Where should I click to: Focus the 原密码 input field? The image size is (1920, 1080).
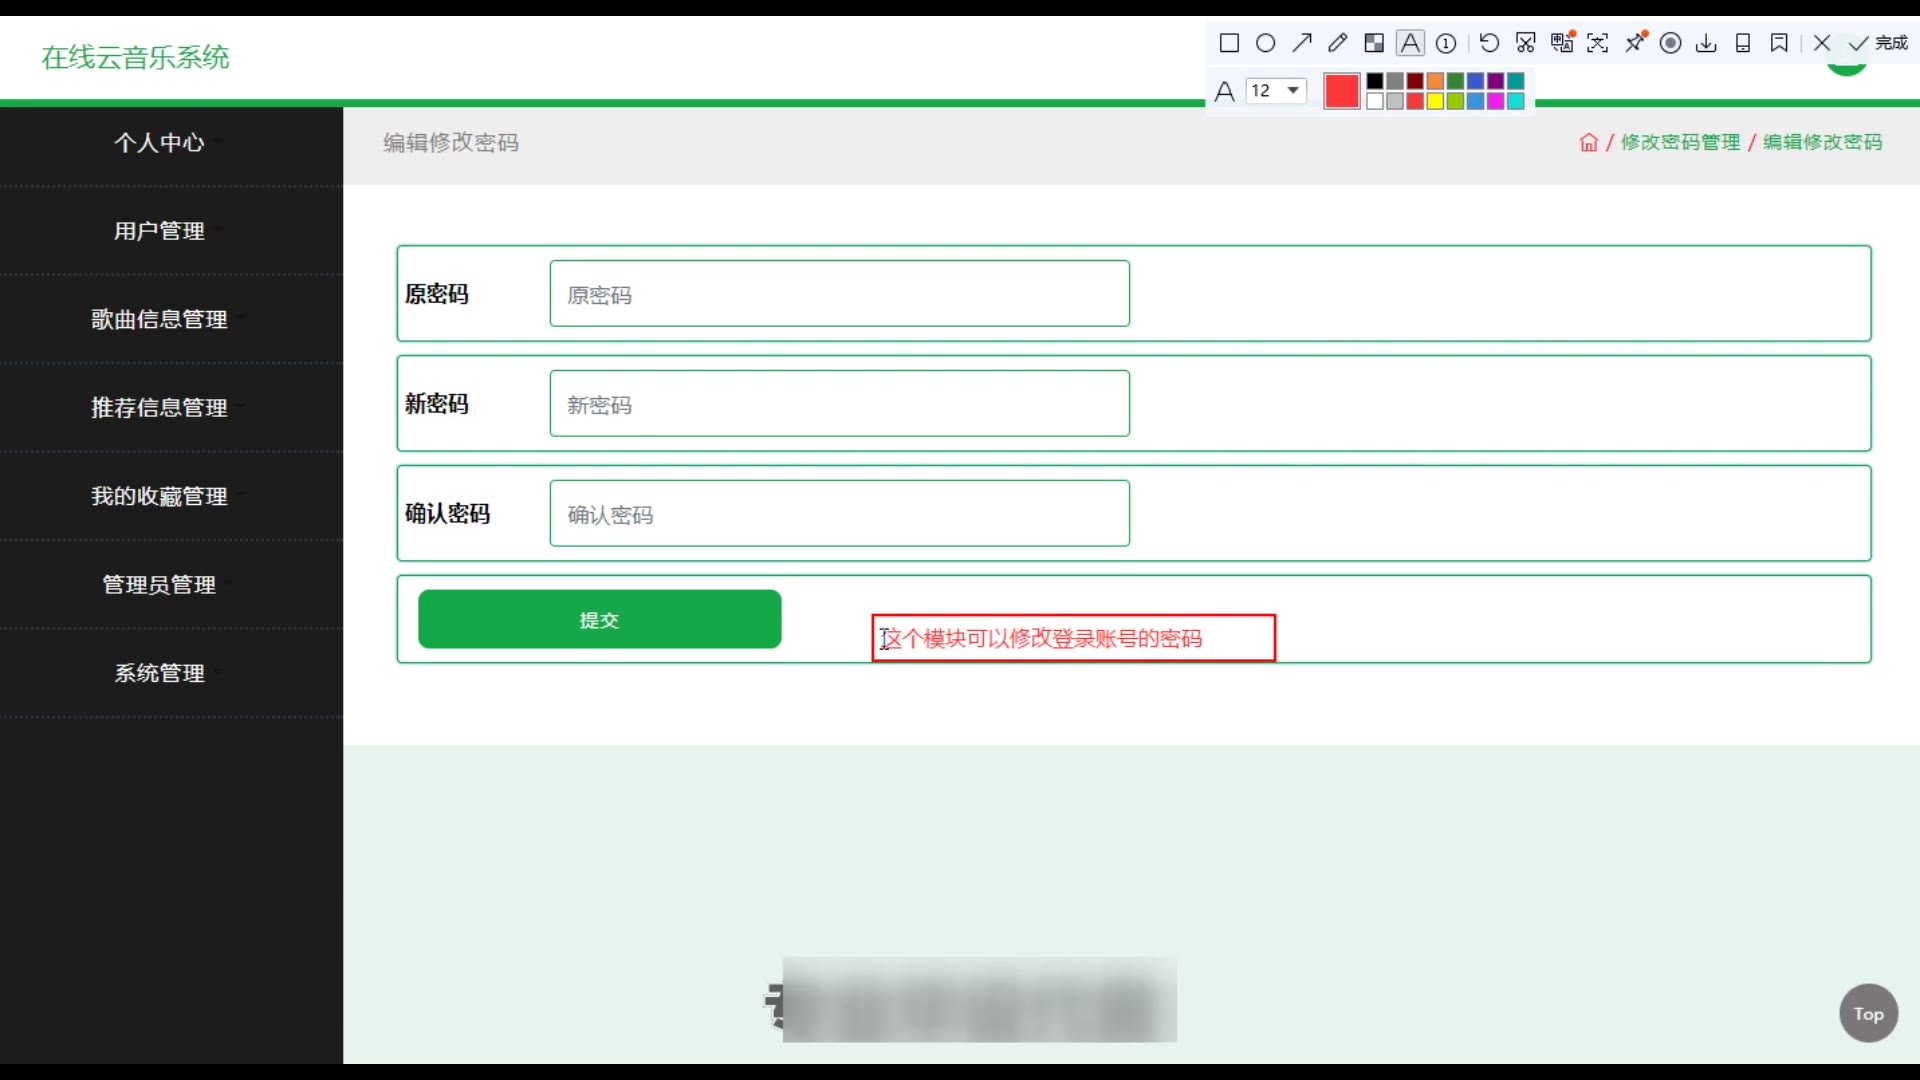click(x=839, y=294)
